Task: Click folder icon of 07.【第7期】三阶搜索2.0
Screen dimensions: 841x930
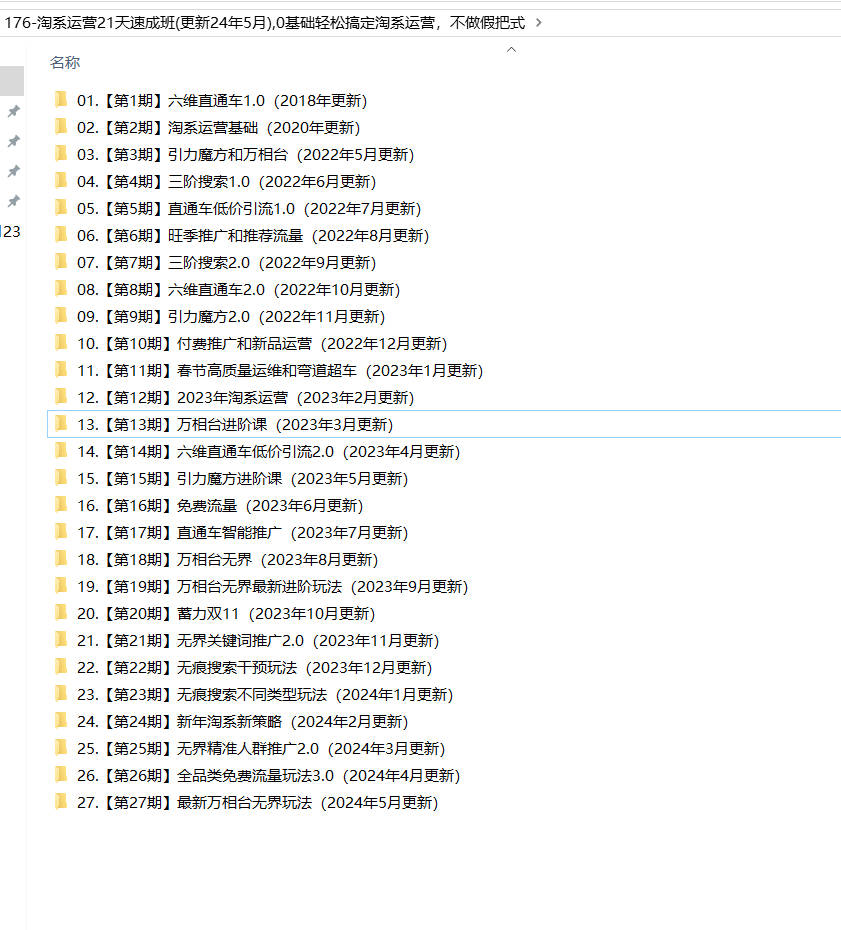Action: coord(61,262)
